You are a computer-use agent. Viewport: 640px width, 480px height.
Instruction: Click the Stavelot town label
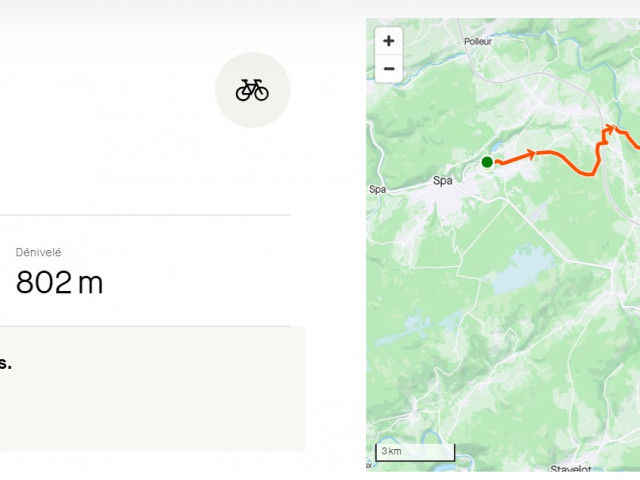click(570, 468)
